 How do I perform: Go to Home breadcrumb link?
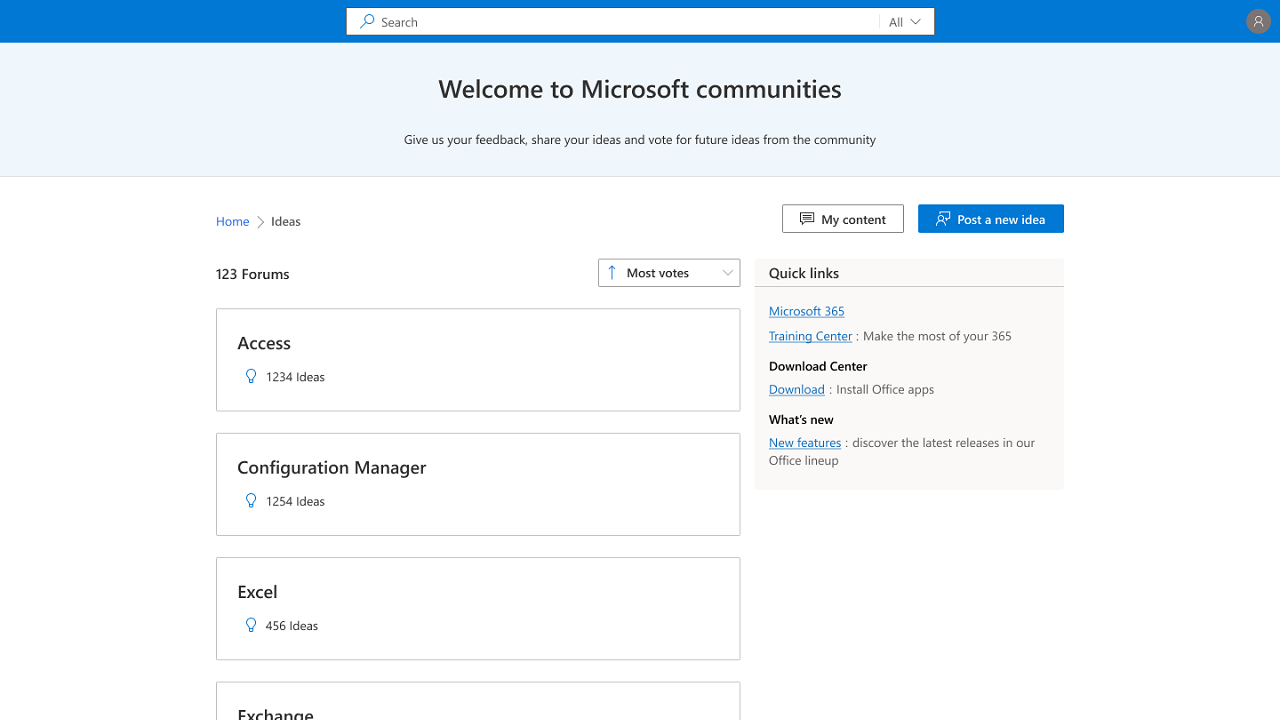[x=232, y=221]
